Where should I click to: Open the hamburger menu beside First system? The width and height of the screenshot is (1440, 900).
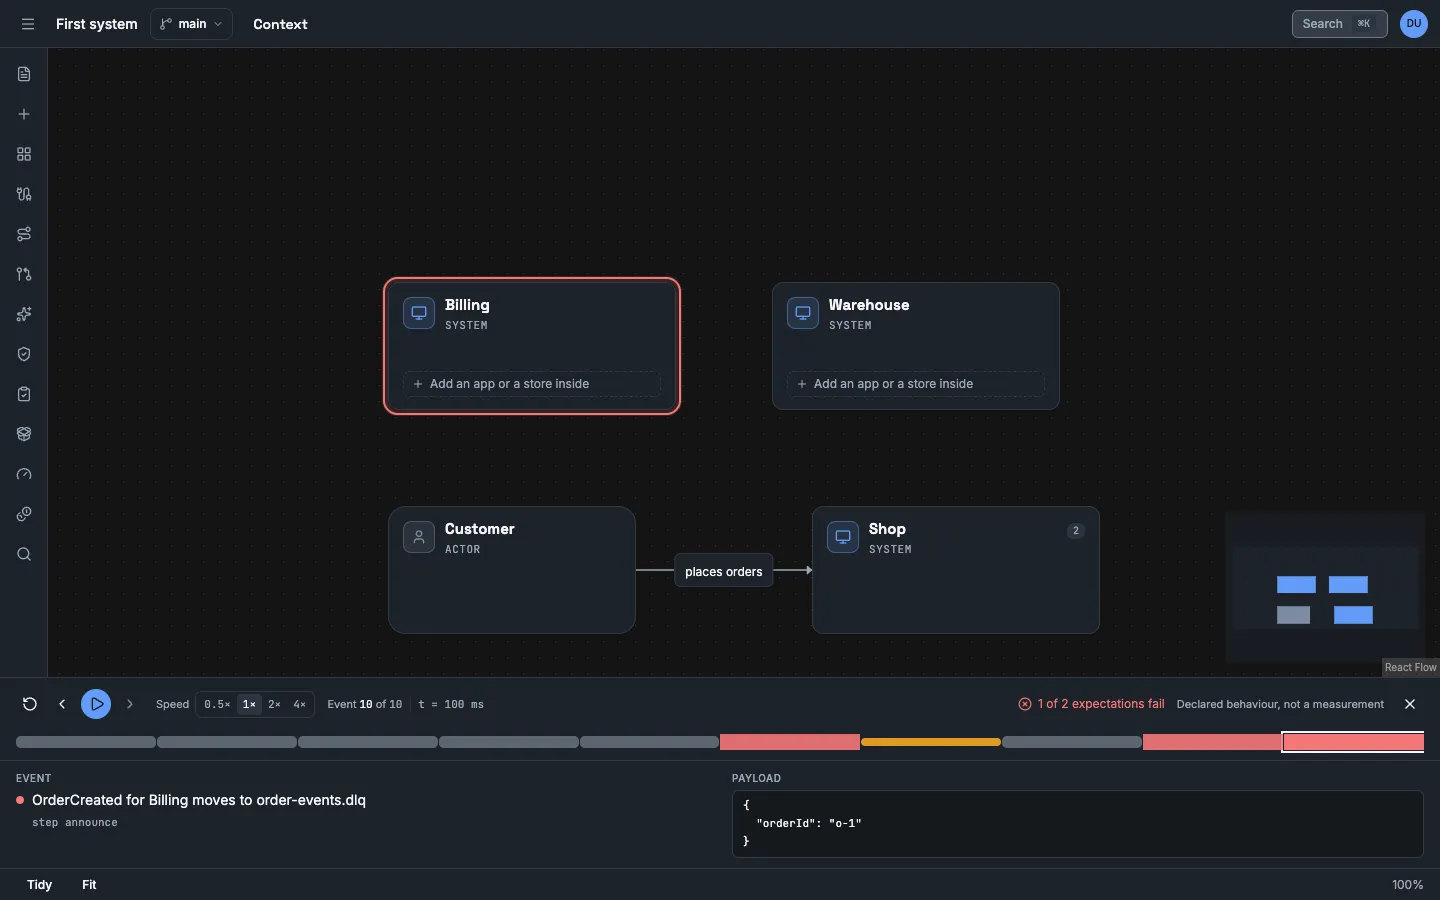tap(28, 24)
